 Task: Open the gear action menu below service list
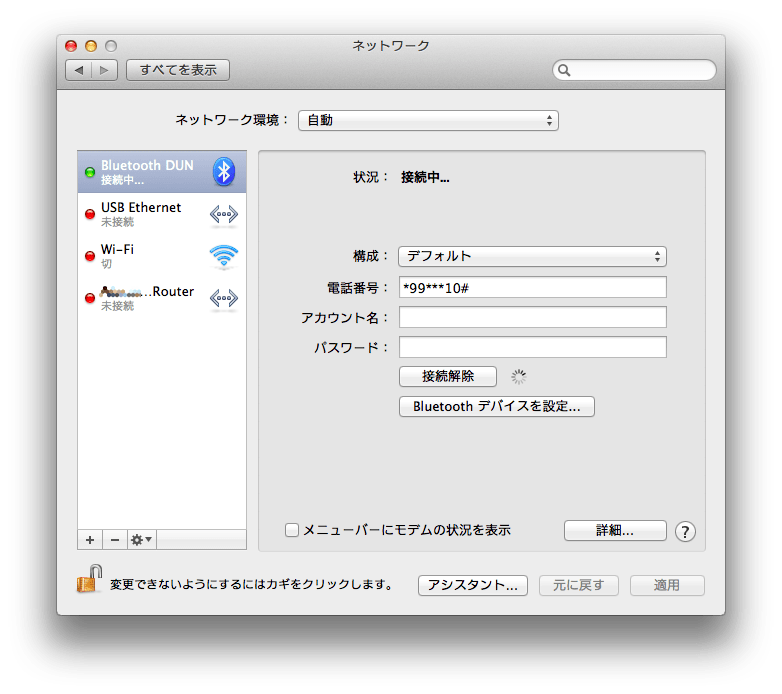click(141, 540)
